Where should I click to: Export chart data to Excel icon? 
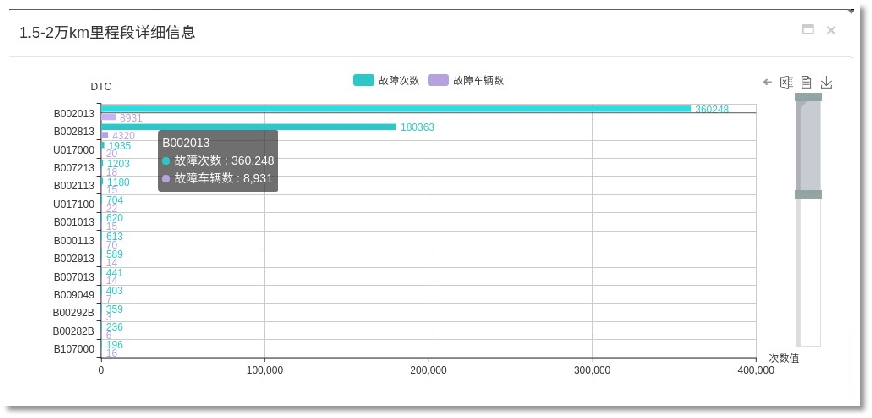click(786, 82)
